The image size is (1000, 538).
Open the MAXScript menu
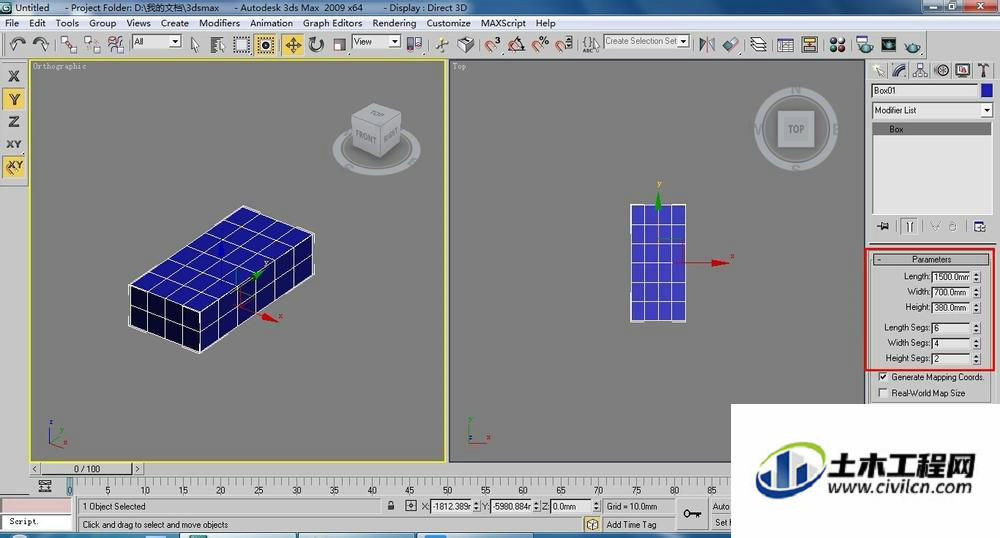(503, 23)
